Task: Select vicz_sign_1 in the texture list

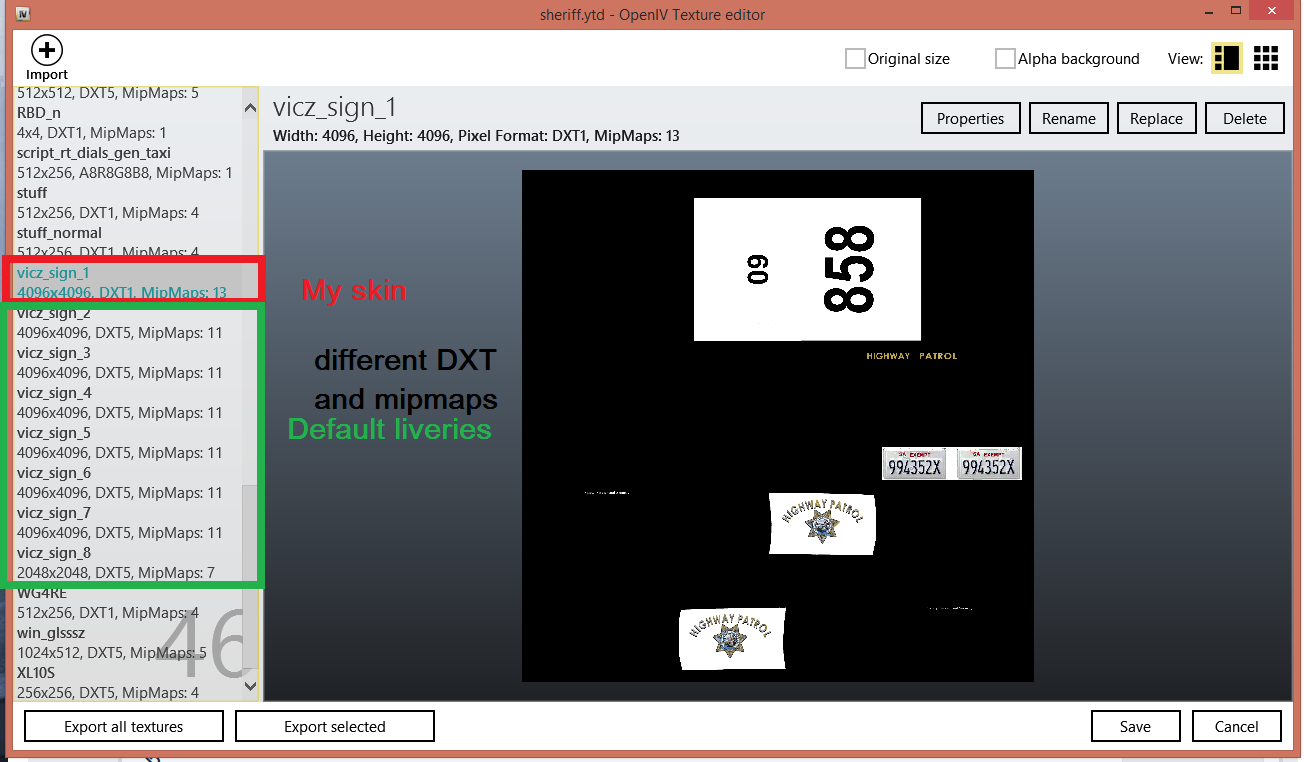Action: 126,283
